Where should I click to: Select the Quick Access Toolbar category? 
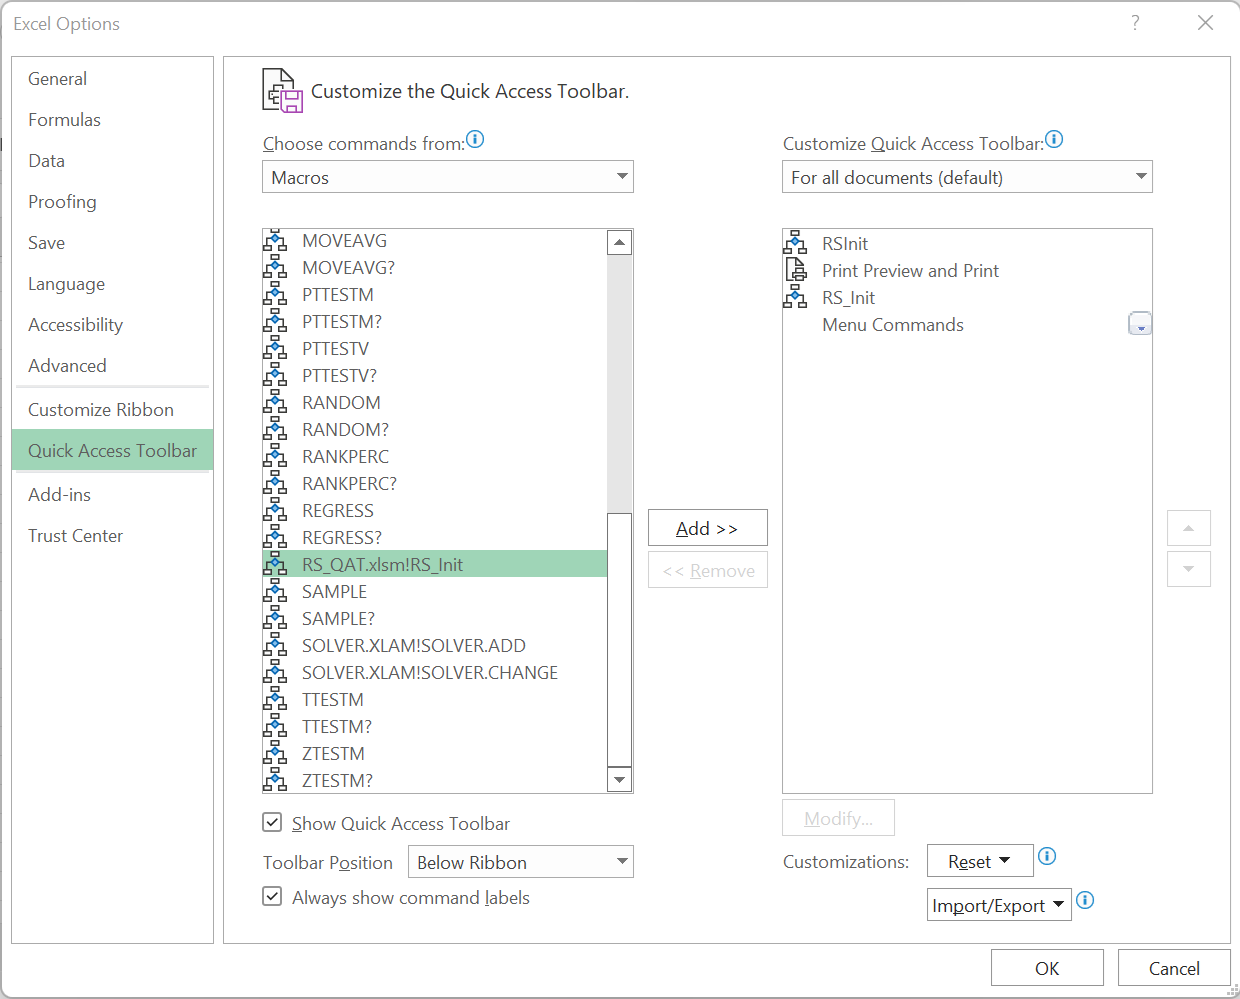pos(113,451)
